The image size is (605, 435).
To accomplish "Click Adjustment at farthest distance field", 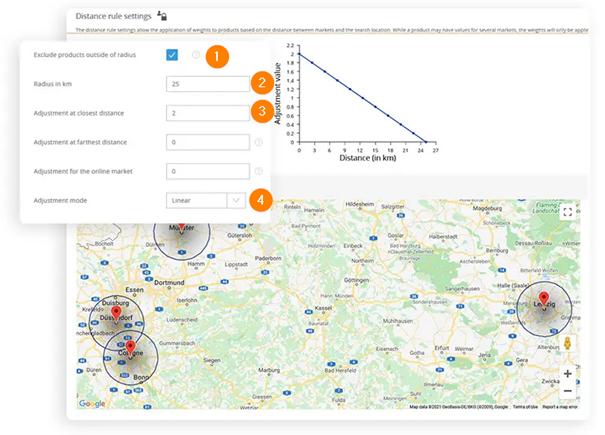I will (x=208, y=142).
